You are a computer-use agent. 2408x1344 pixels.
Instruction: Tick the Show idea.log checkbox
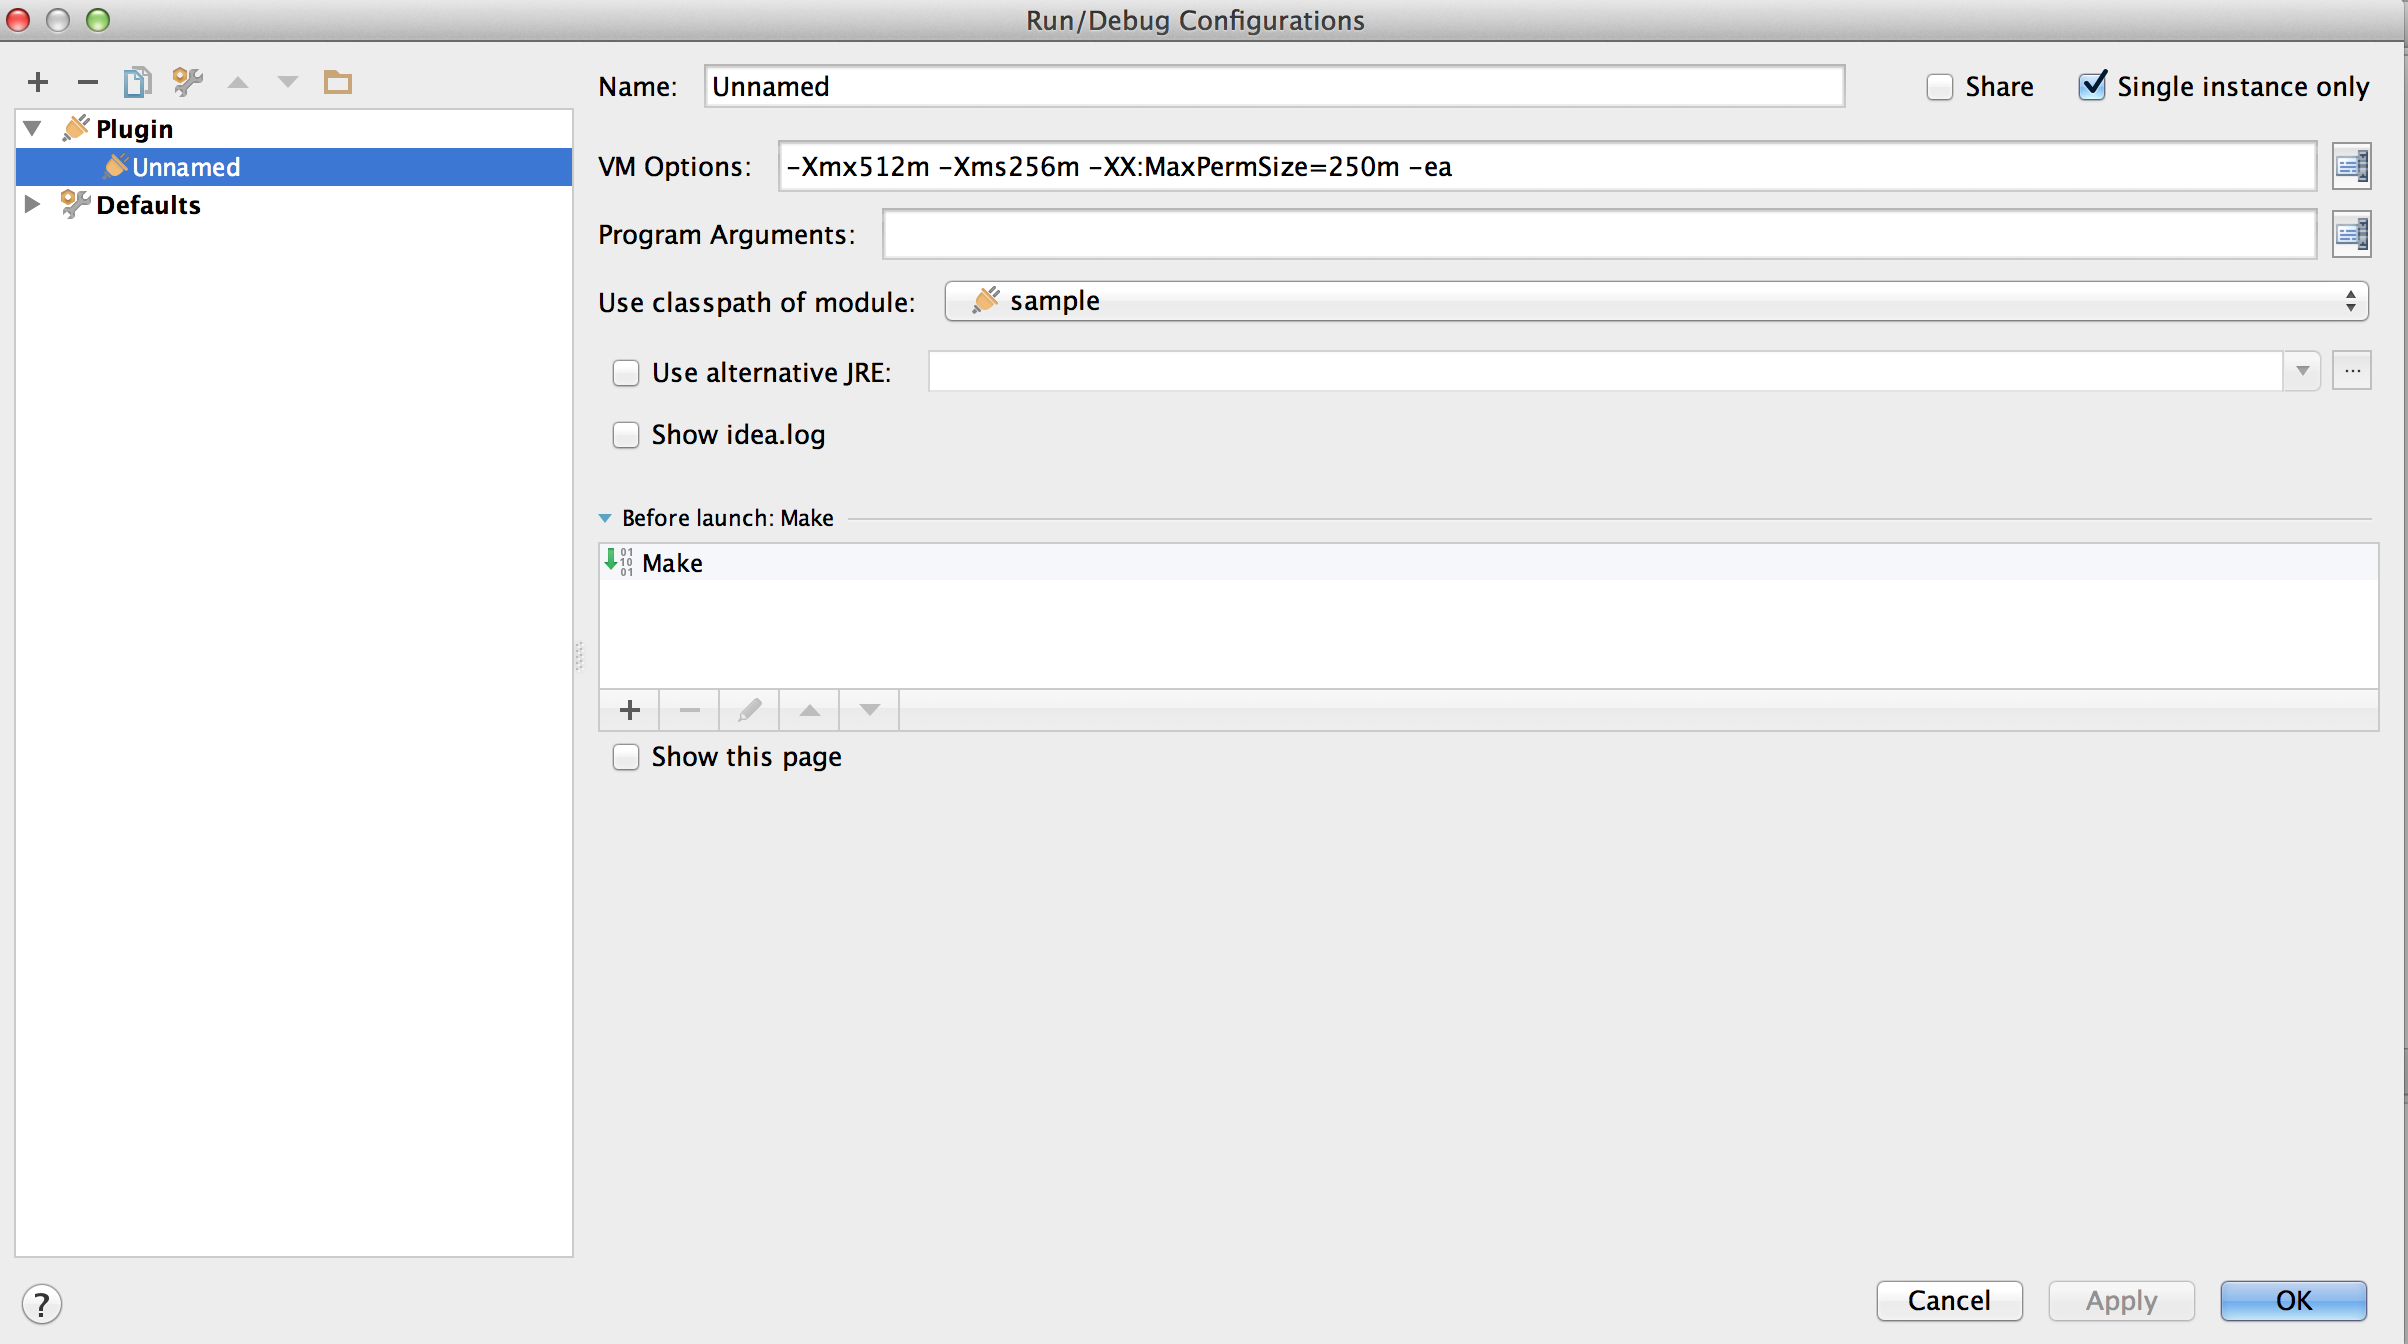626,435
